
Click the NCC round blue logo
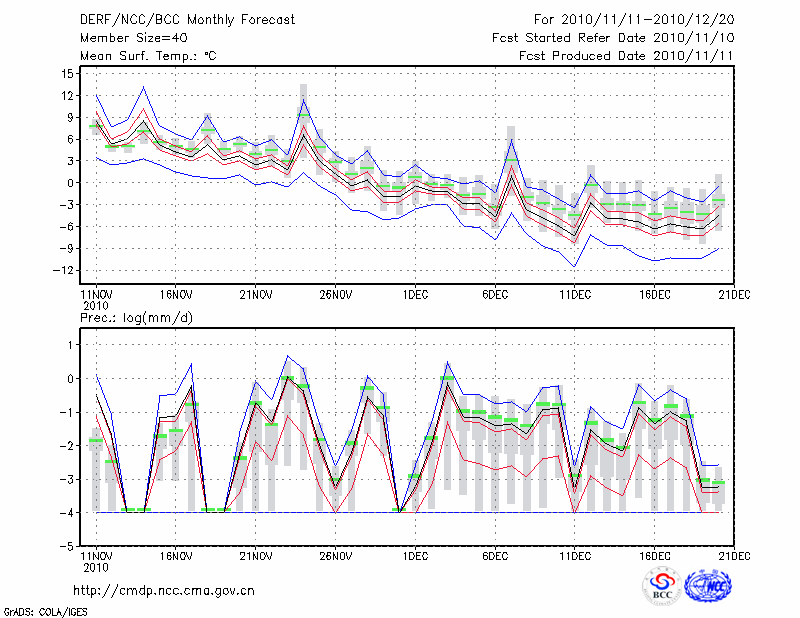[x=708, y=585]
